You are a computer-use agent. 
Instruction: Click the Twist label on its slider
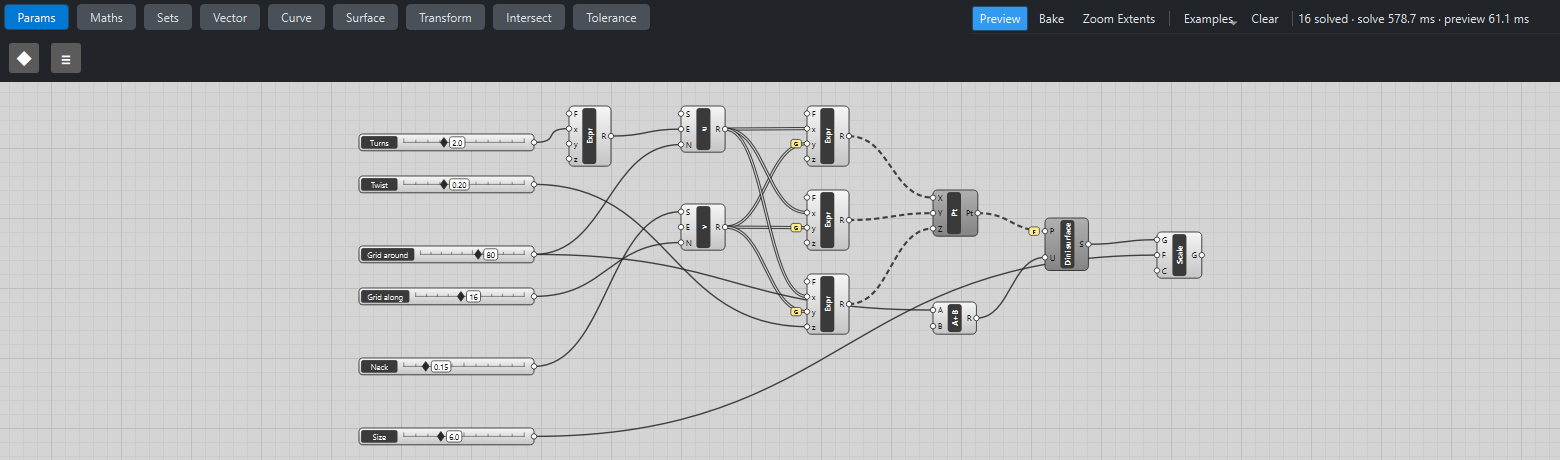click(x=379, y=184)
